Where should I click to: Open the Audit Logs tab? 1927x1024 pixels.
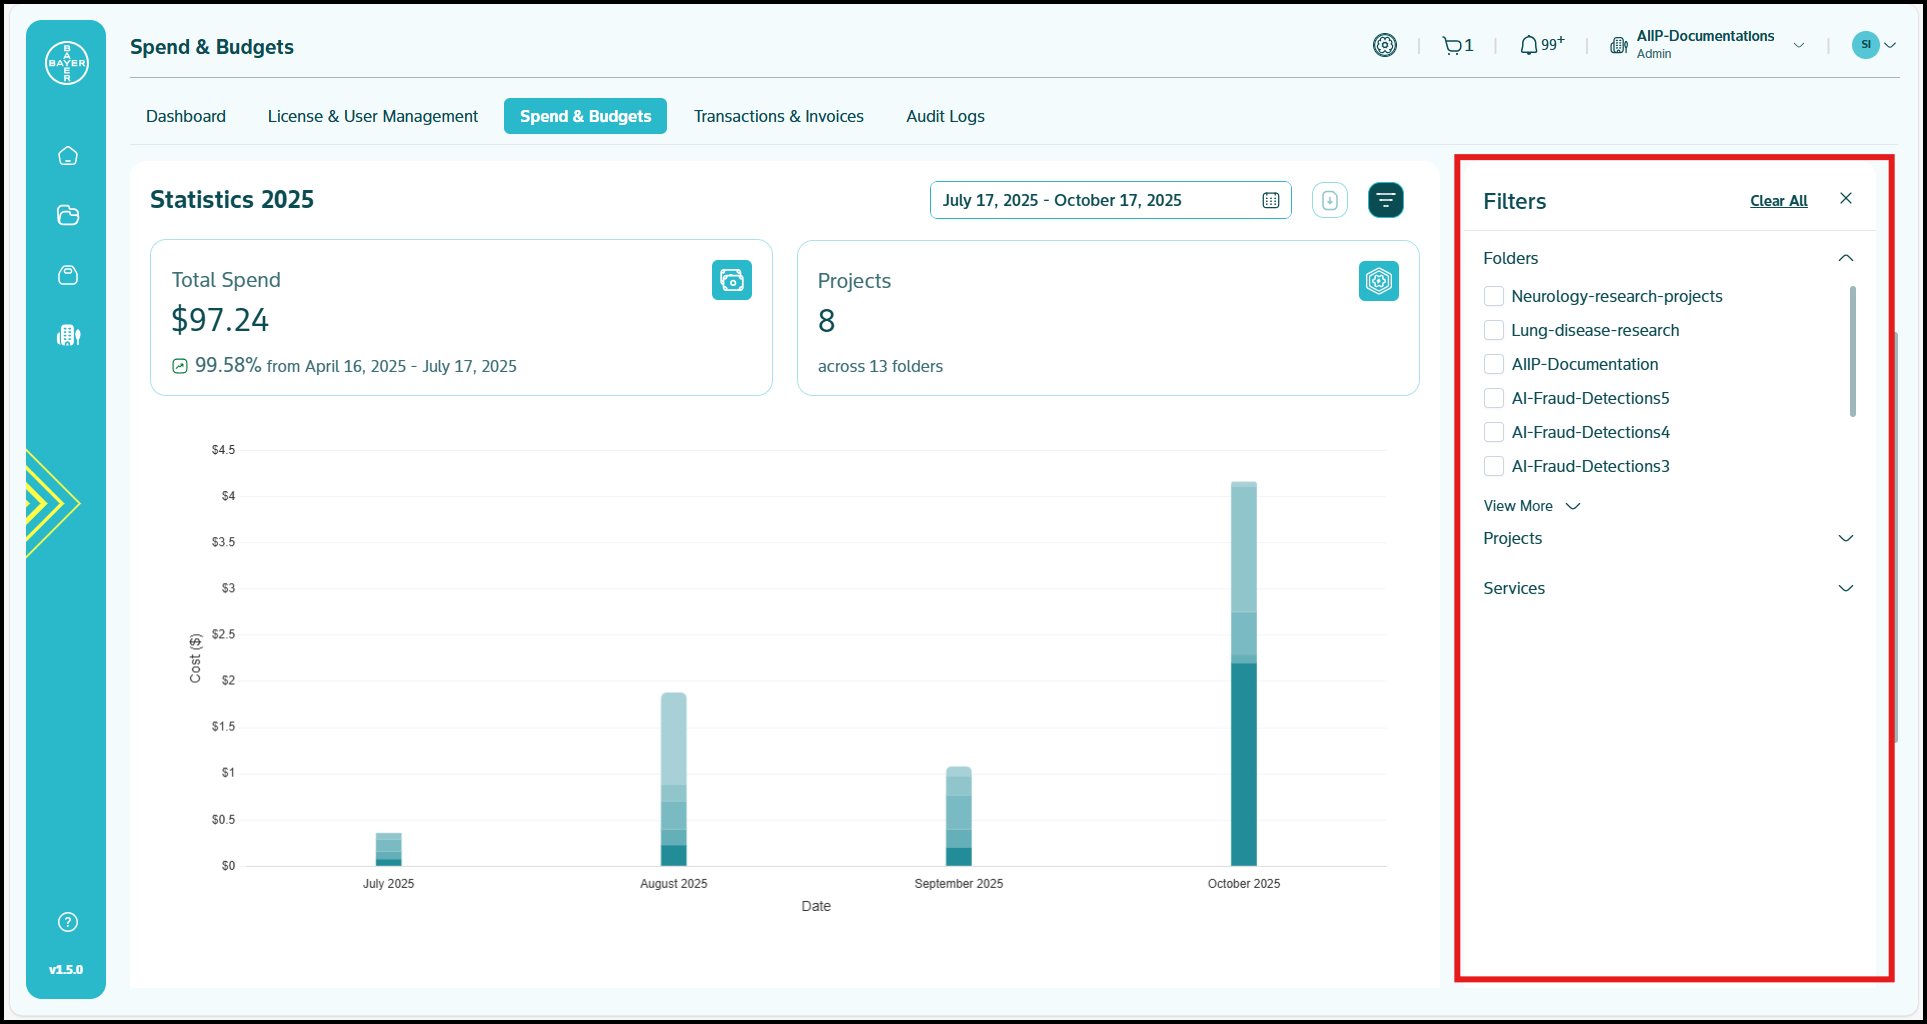945,116
